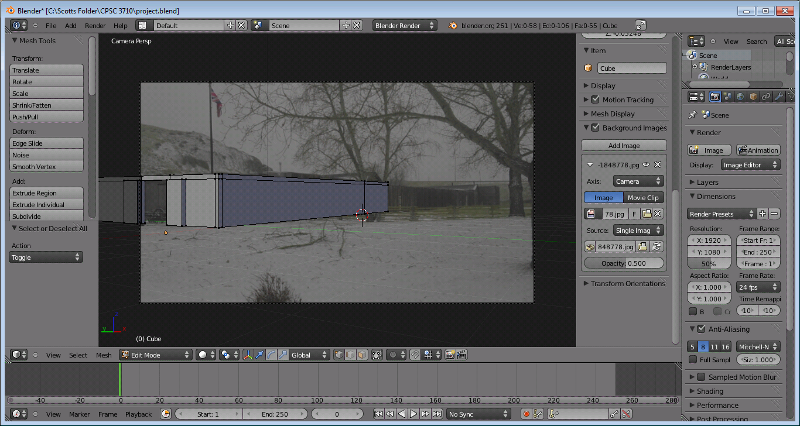Image resolution: width=800 pixels, height=426 pixels.
Task: Click the screen layout browse icon beside Default
Action: click(143, 25)
